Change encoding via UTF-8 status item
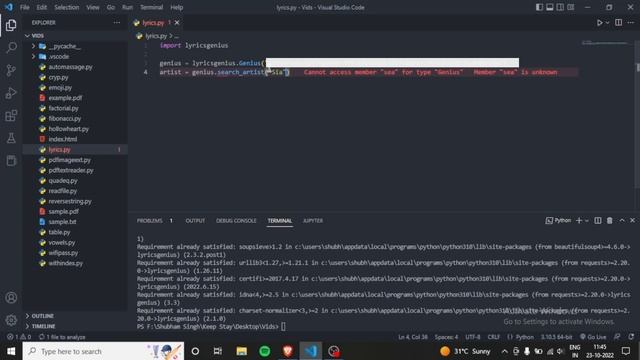640x360 pixels. [473, 337]
